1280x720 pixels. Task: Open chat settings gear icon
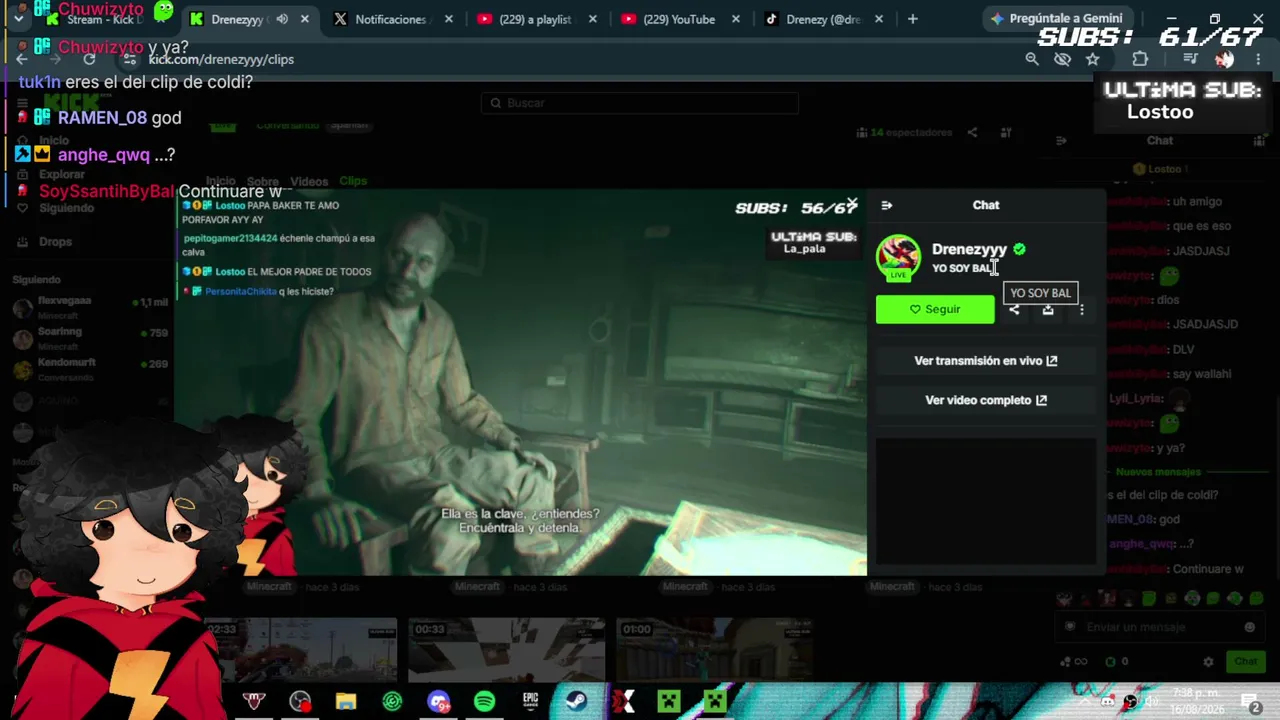[1208, 662]
